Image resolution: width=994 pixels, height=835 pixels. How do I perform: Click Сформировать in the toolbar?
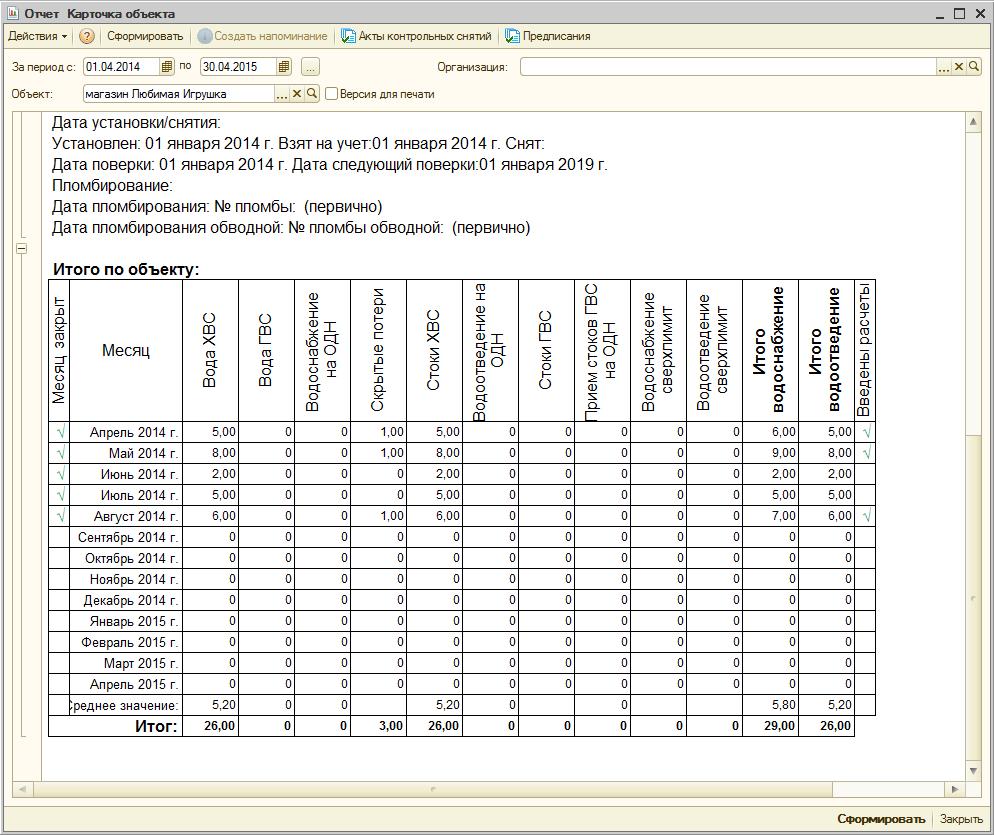click(x=145, y=36)
